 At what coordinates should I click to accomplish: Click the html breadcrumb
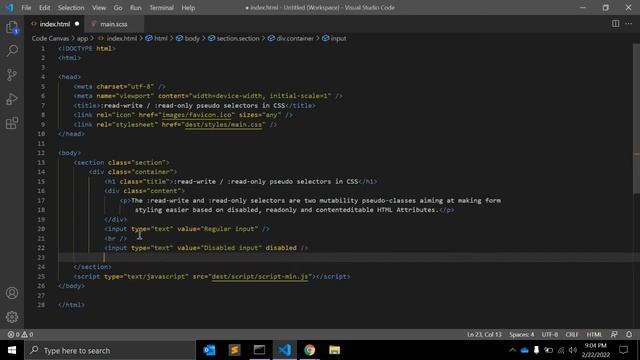coord(157,38)
